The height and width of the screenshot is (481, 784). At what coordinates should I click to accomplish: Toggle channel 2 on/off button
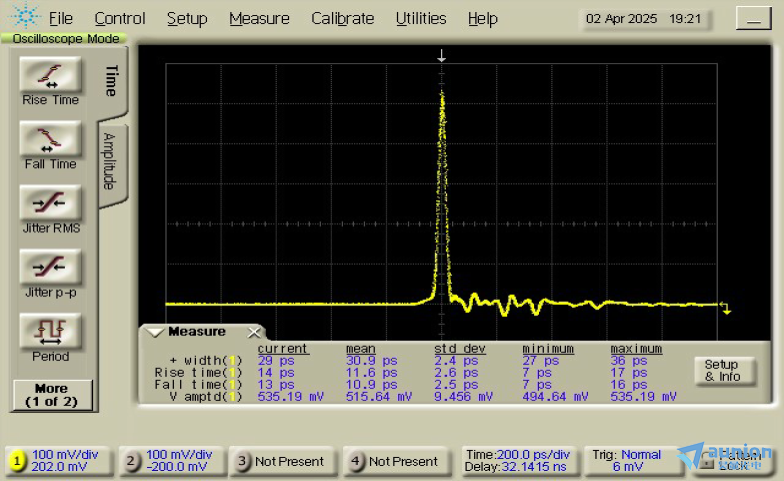tap(131, 461)
